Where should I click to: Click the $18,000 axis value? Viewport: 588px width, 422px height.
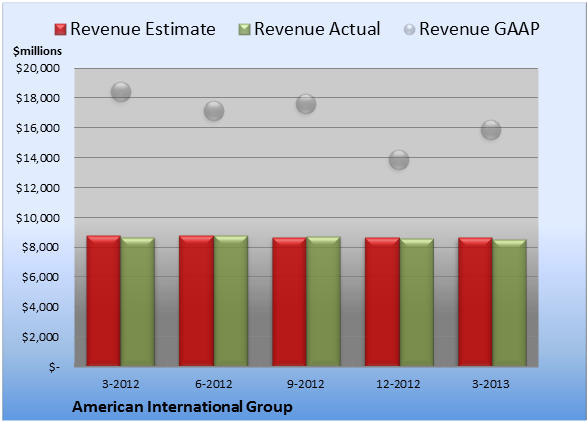[x=38, y=98]
